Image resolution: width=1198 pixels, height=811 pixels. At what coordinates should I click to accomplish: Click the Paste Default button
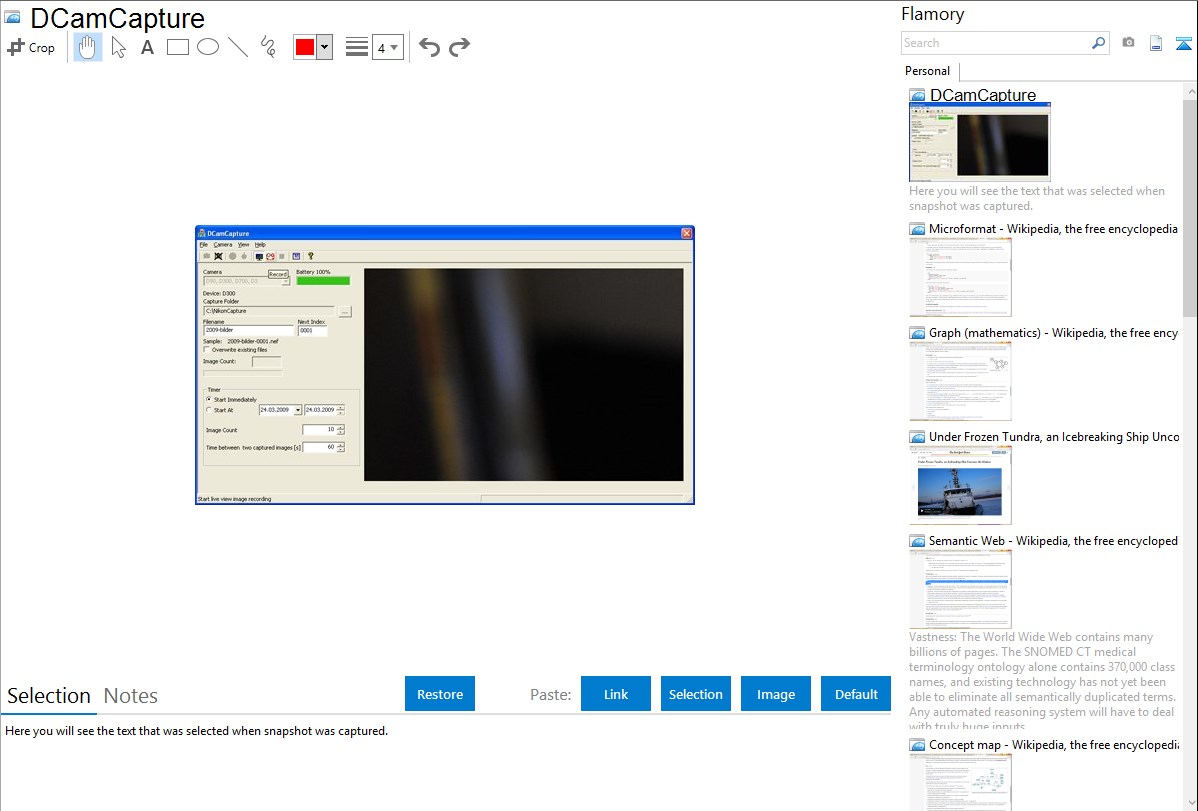856,694
